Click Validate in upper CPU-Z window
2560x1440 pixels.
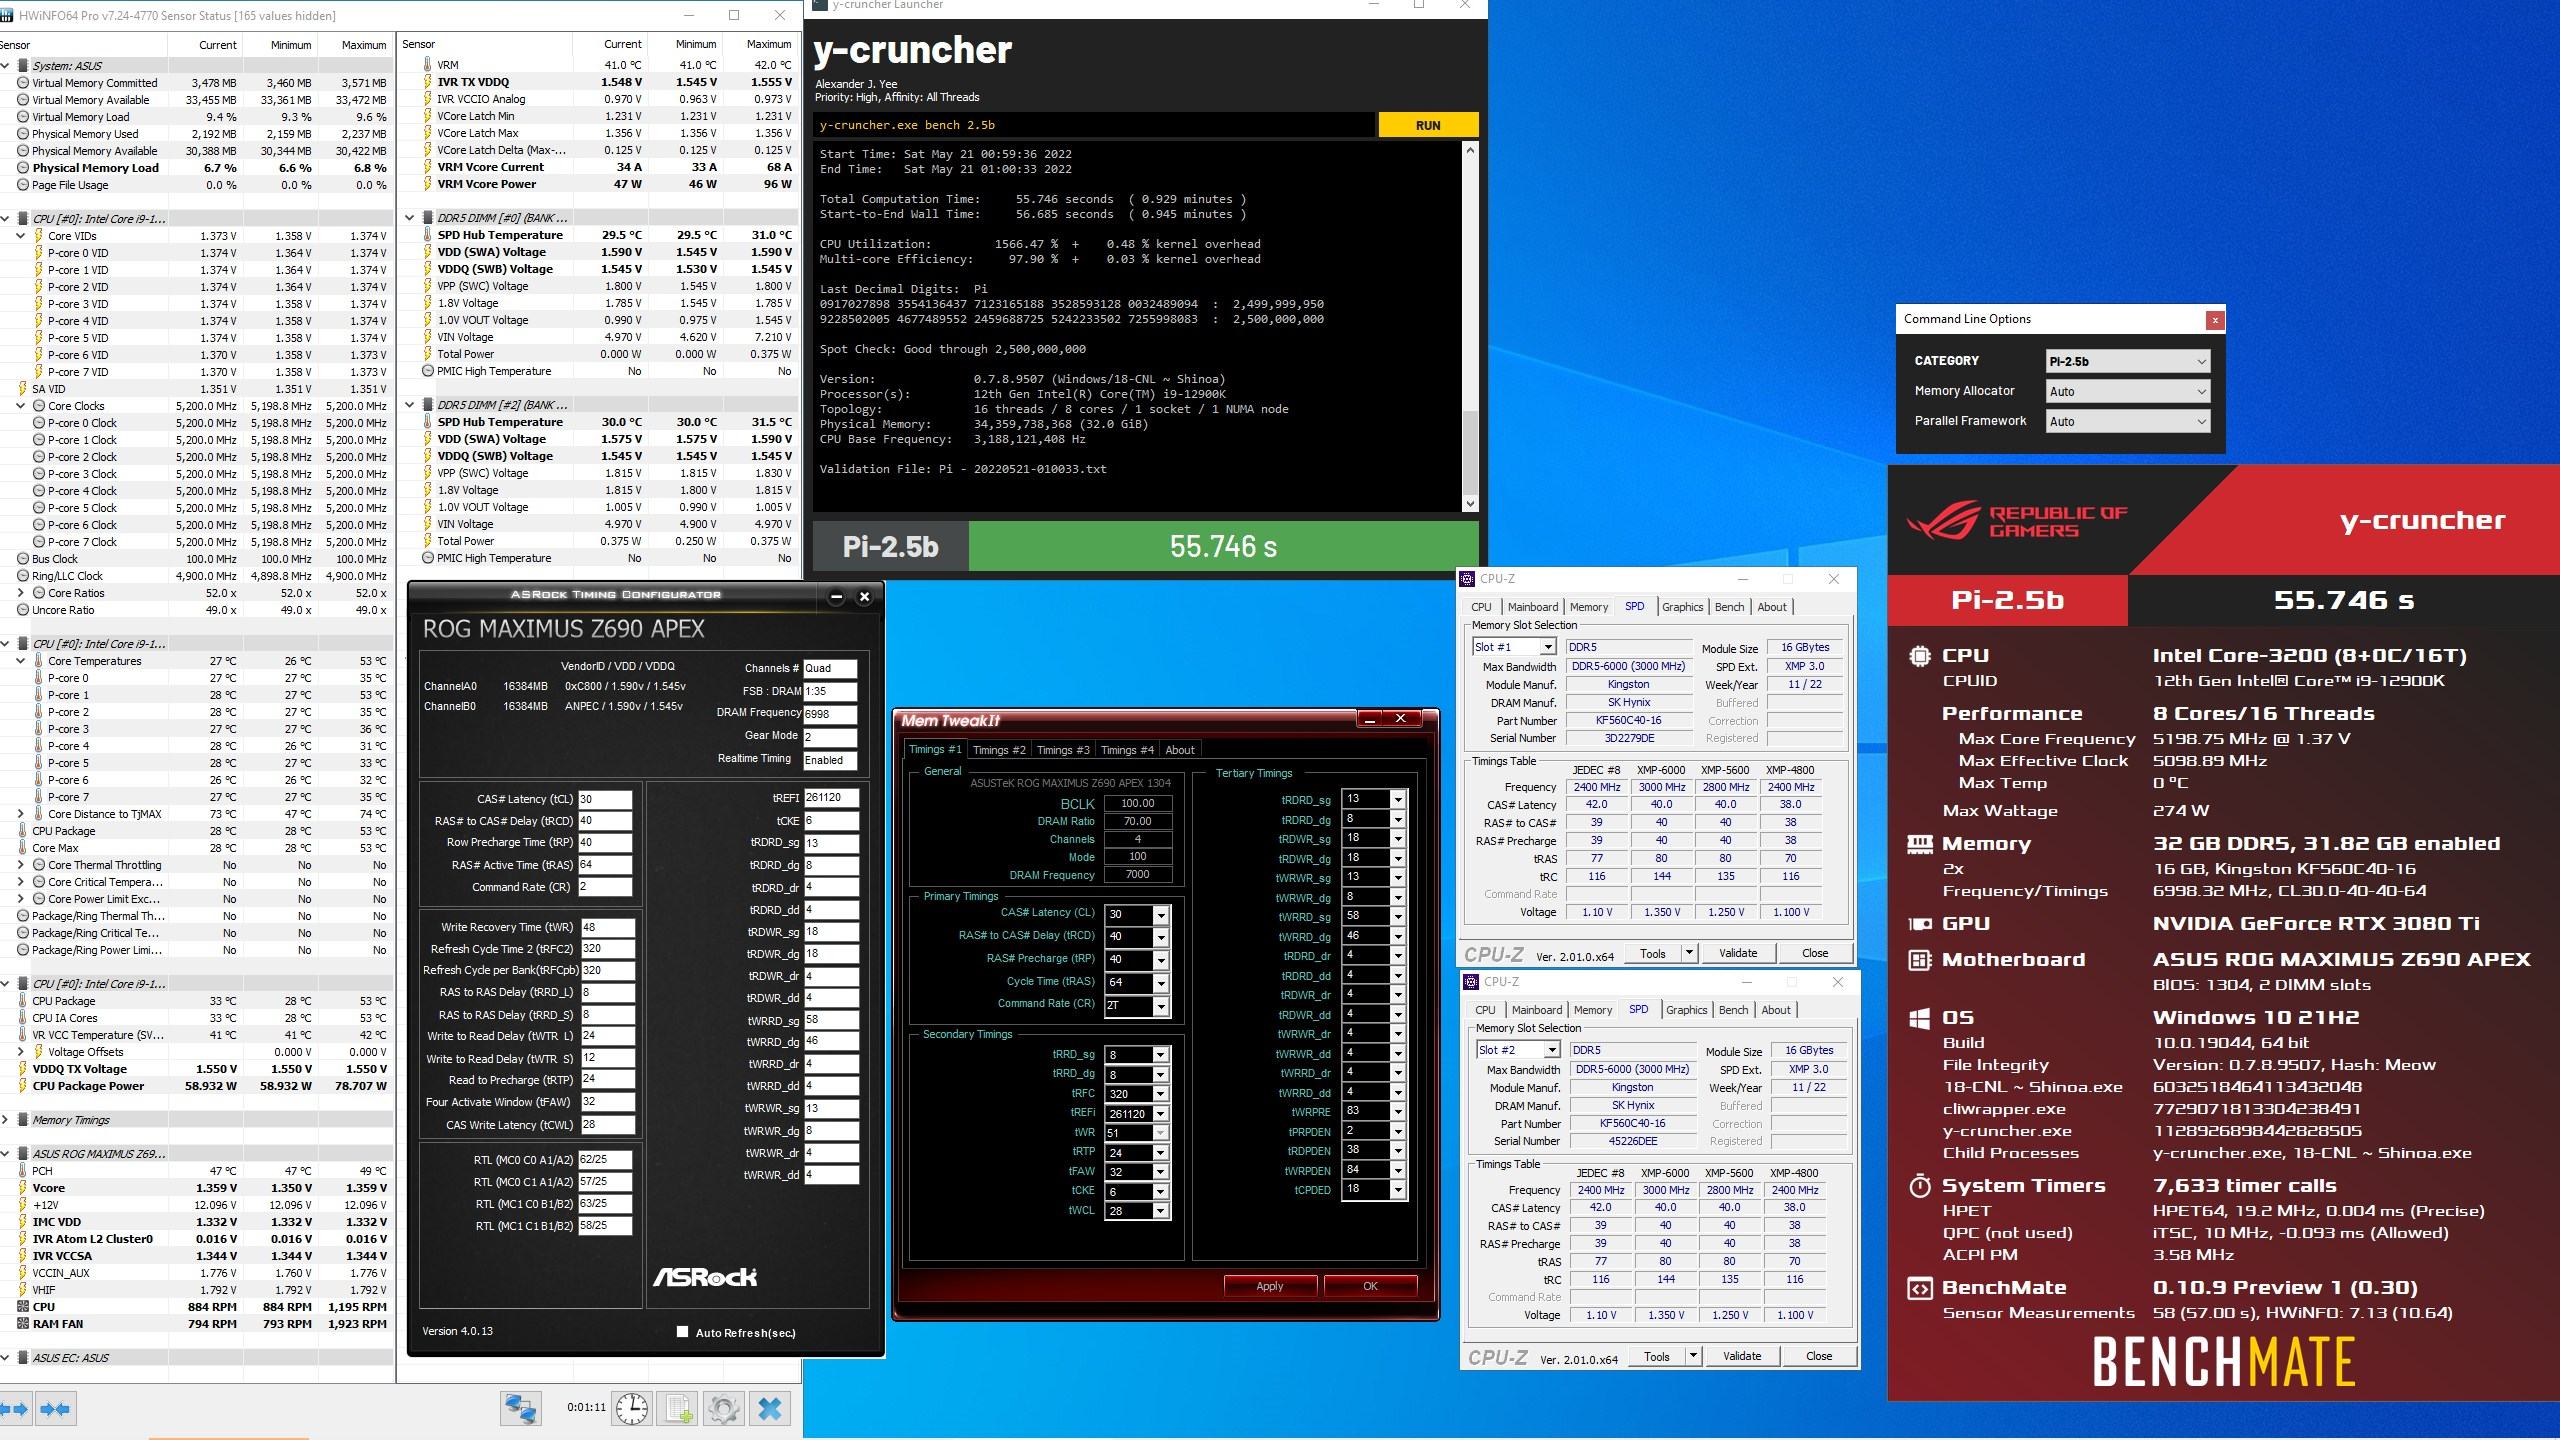point(1738,953)
